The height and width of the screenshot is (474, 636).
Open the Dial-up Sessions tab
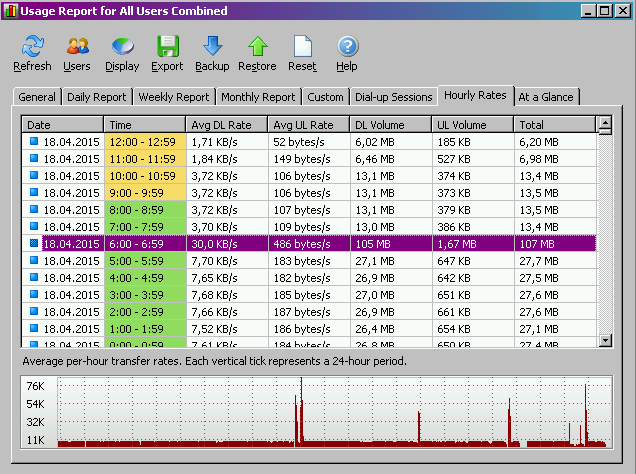pos(395,97)
